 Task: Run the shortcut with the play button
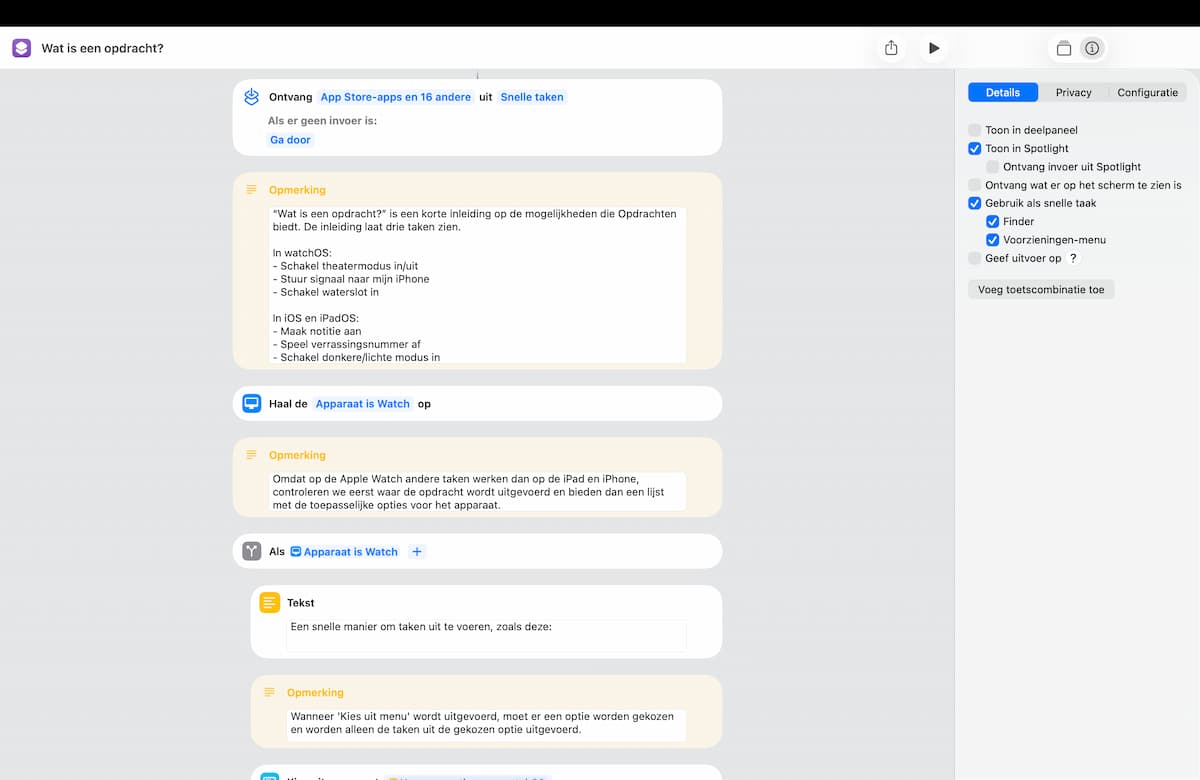[x=934, y=48]
